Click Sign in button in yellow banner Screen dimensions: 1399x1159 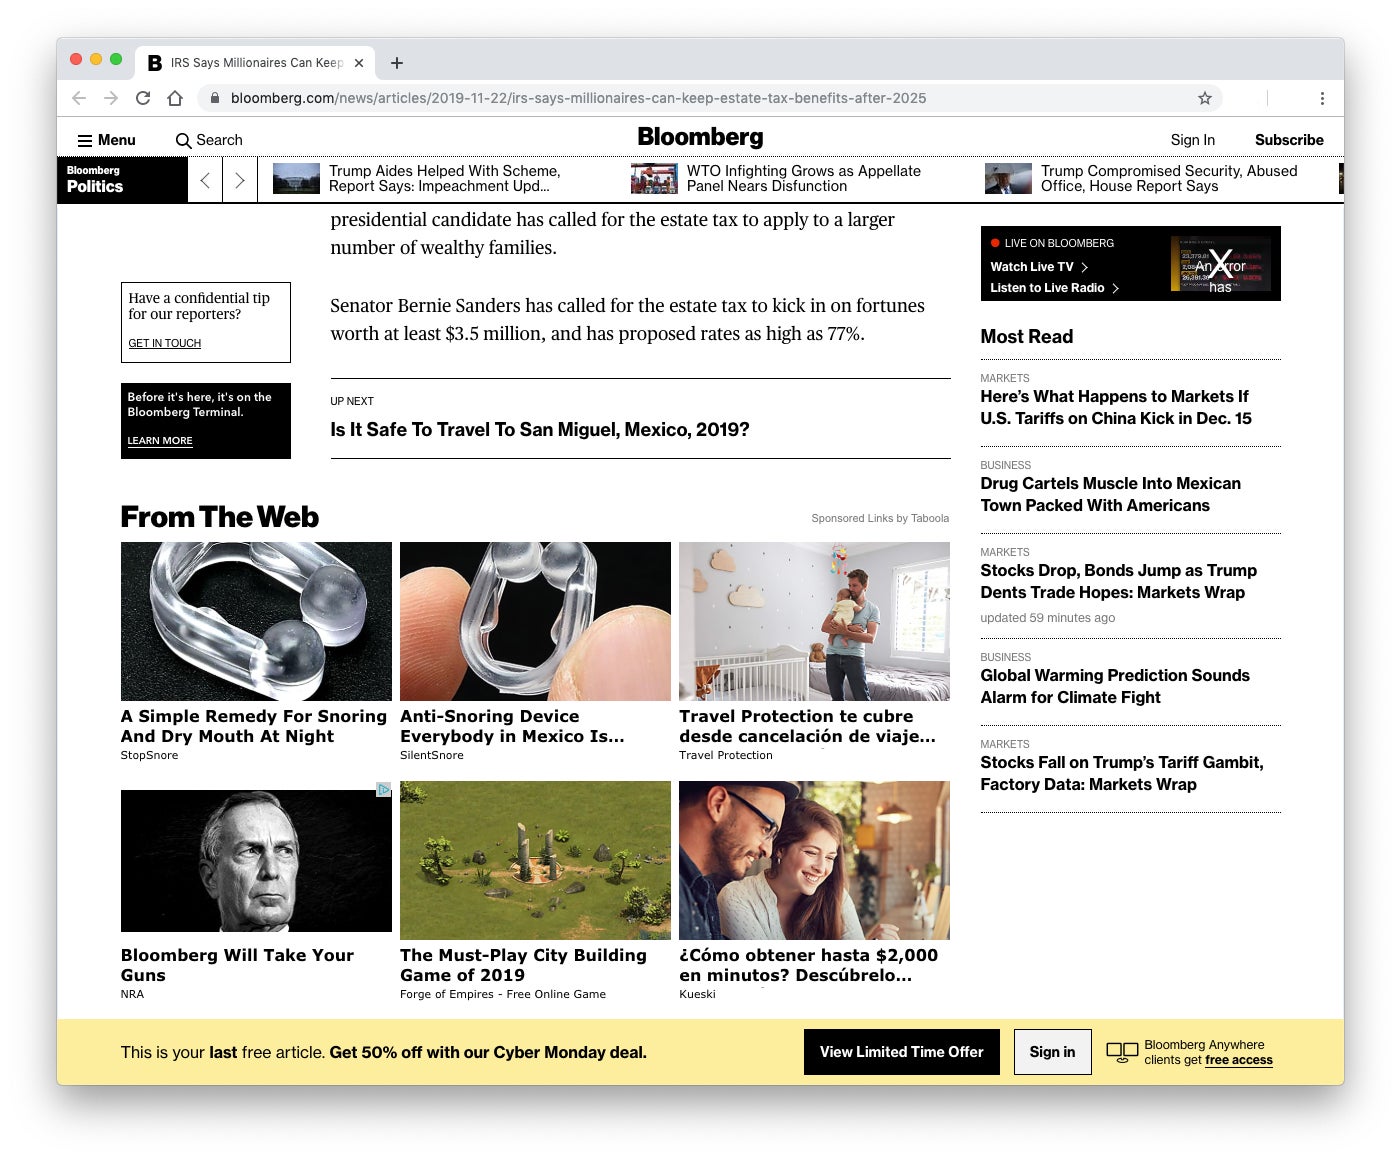[1052, 1052]
